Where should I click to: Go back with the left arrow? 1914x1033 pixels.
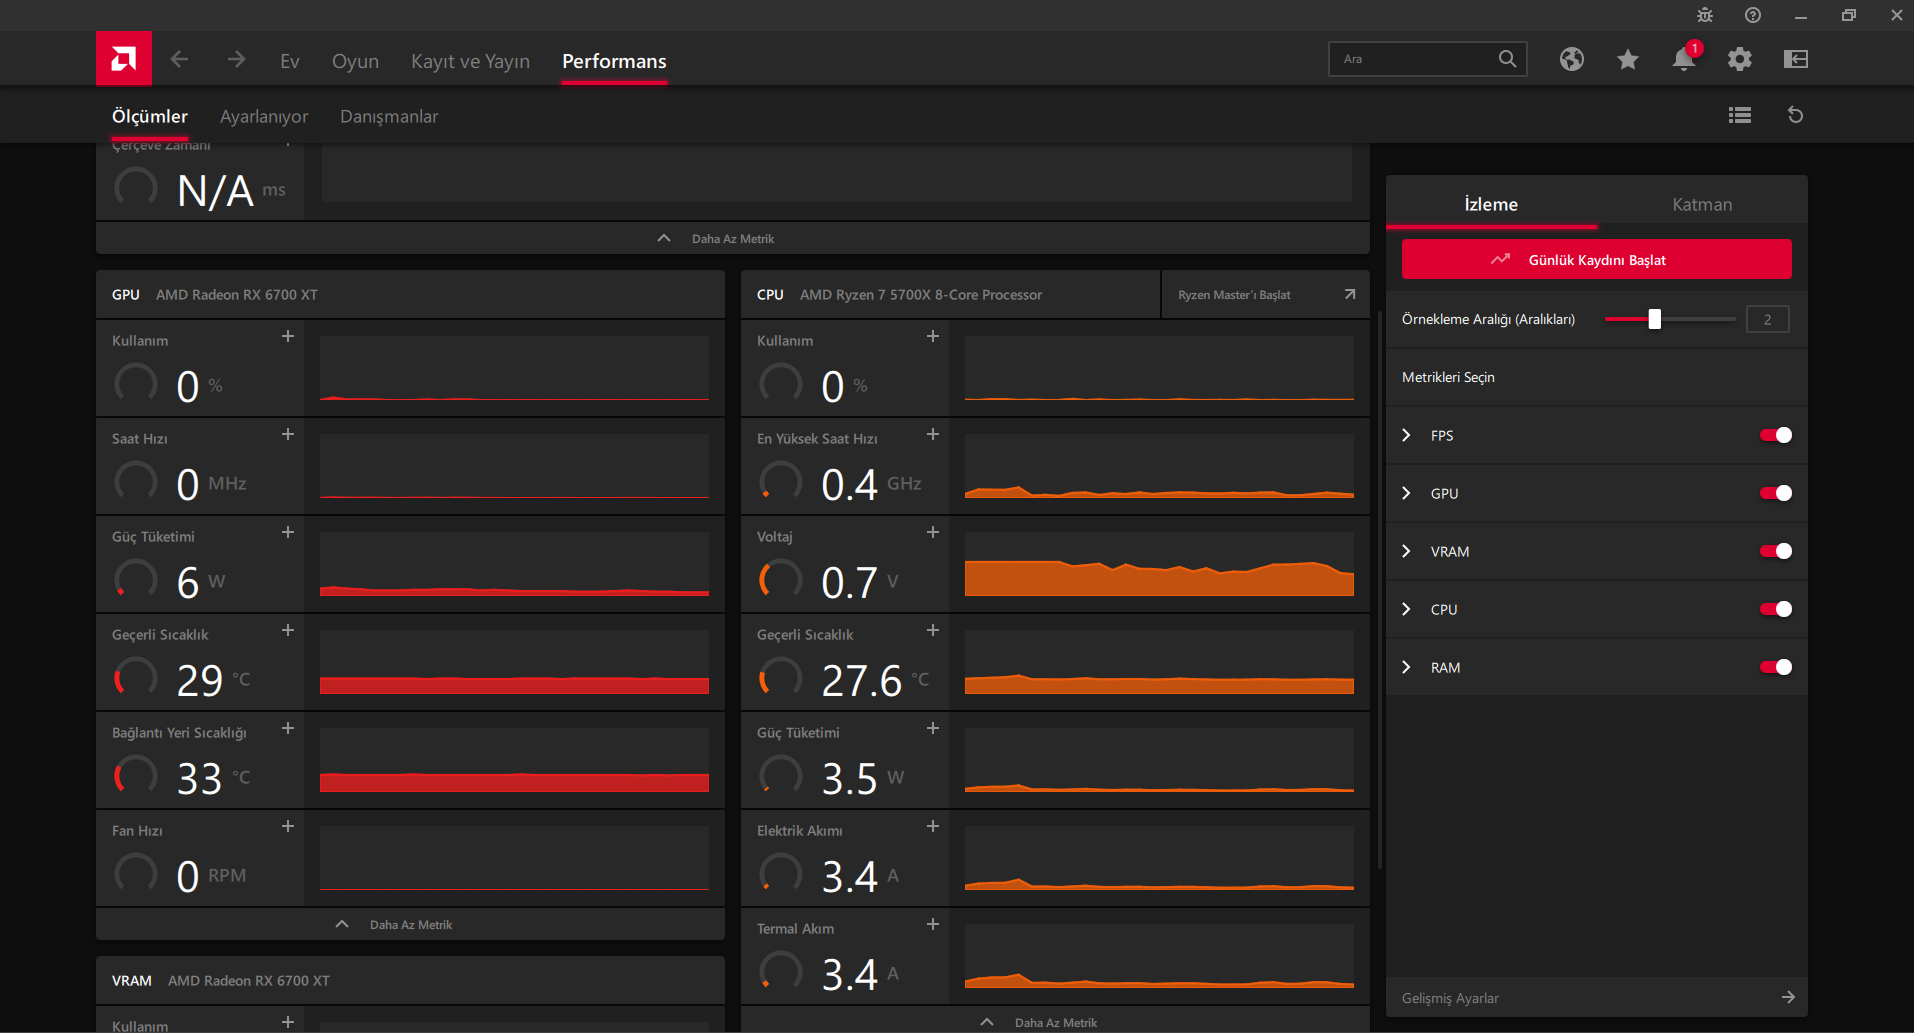click(x=180, y=60)
